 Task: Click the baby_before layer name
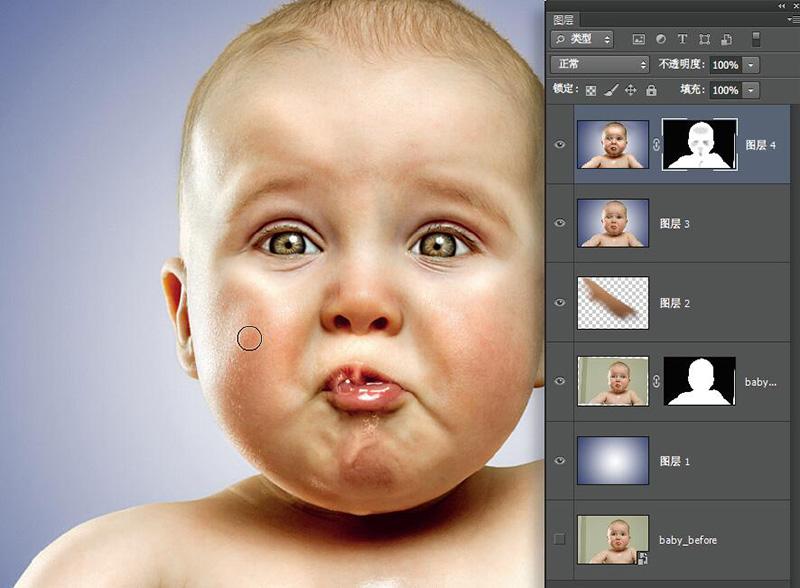pos(688,540)
